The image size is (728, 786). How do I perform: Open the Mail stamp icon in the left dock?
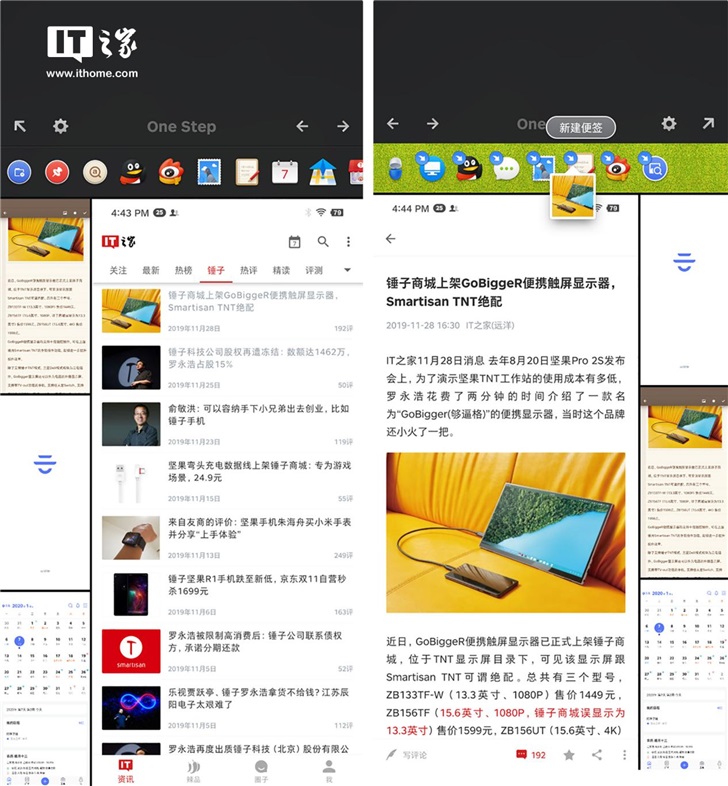209,172
